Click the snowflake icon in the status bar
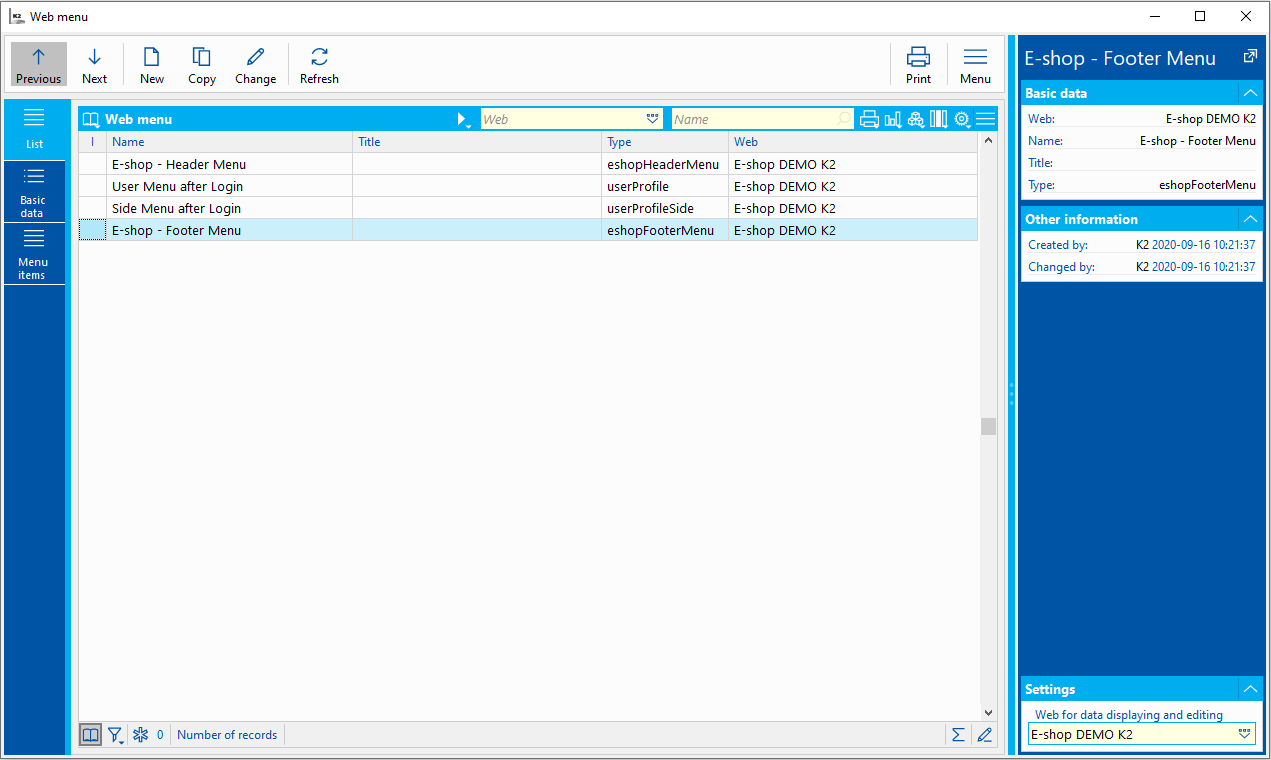Screen dimensions: 1271x760 pyautogui.click(x=141, y=735)
